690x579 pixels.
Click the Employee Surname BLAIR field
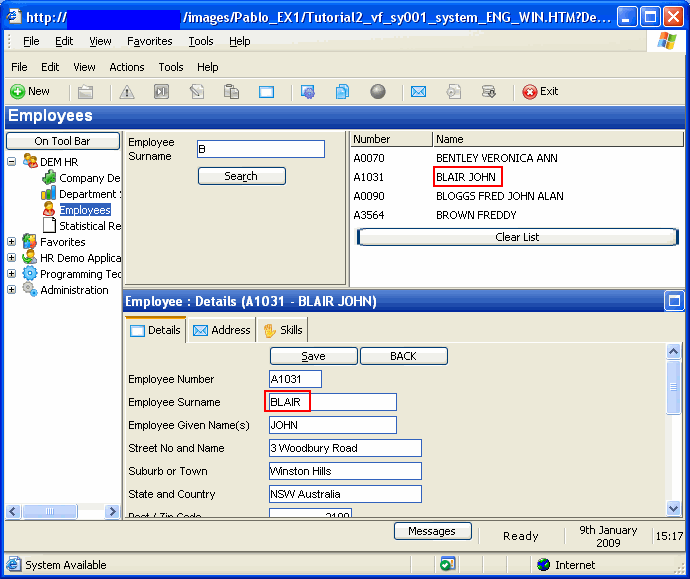coord(333,402)
